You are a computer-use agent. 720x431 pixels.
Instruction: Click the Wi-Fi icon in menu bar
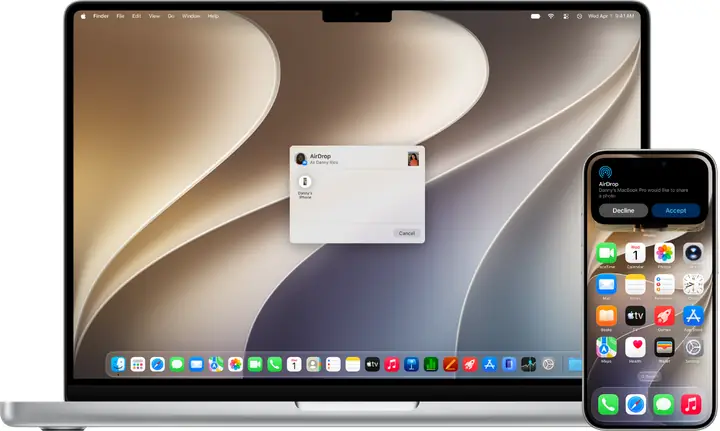[x=551, y=16]
